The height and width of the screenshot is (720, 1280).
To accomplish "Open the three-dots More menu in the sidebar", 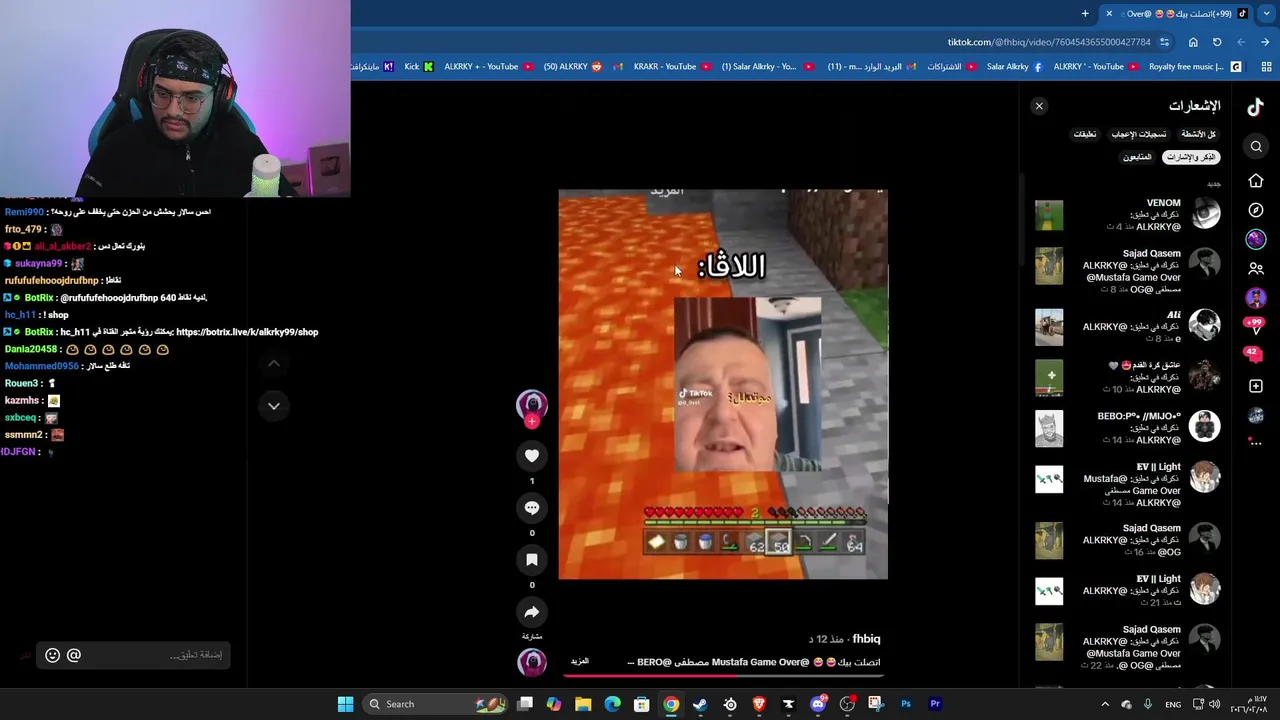I will [x=1256, y=442].
